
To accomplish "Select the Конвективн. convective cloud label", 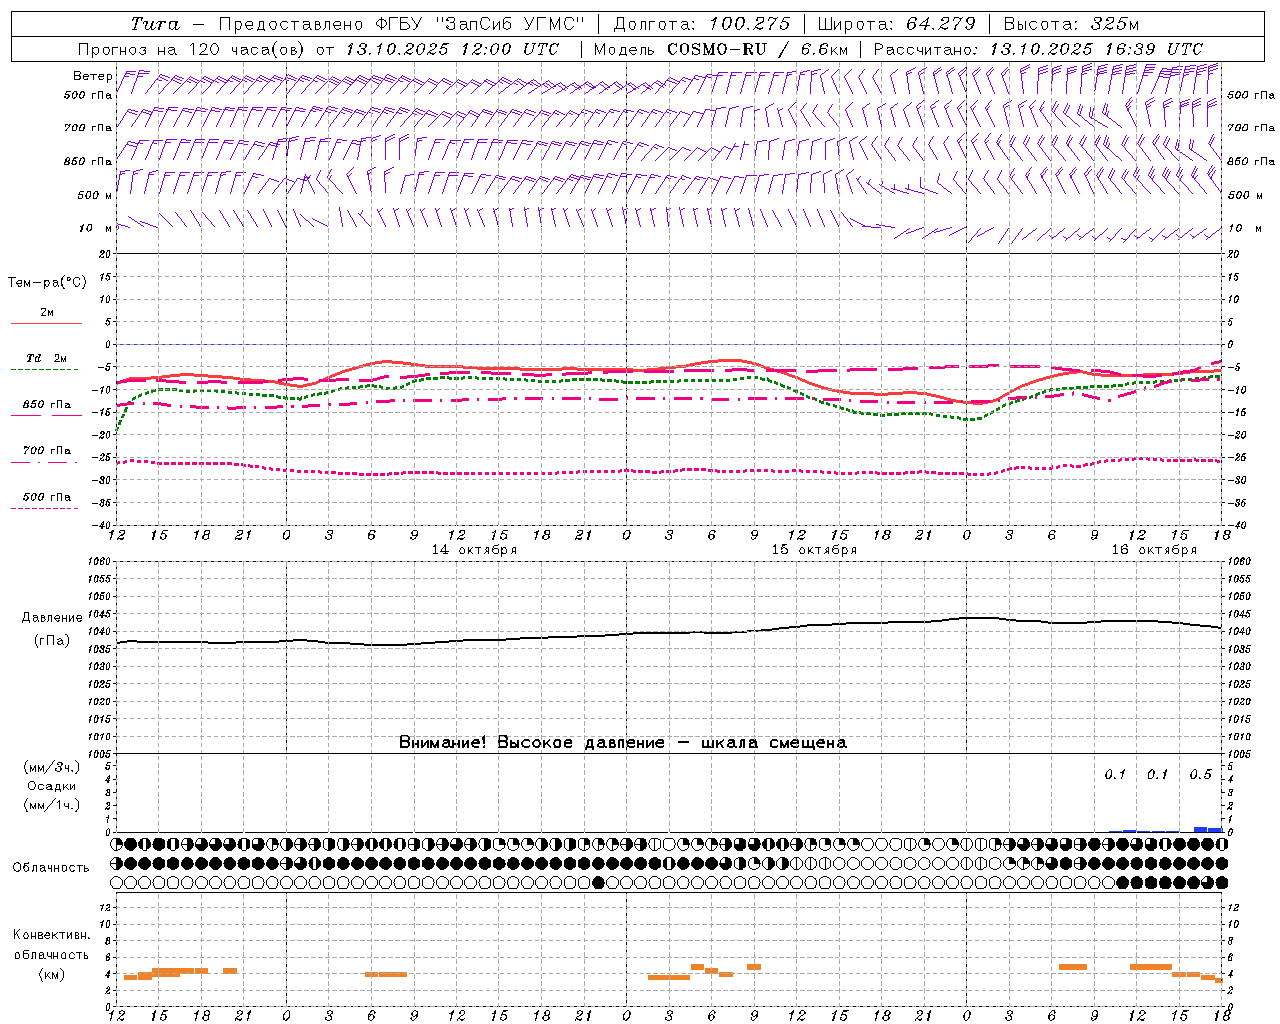I will click(x=51, y=936).
